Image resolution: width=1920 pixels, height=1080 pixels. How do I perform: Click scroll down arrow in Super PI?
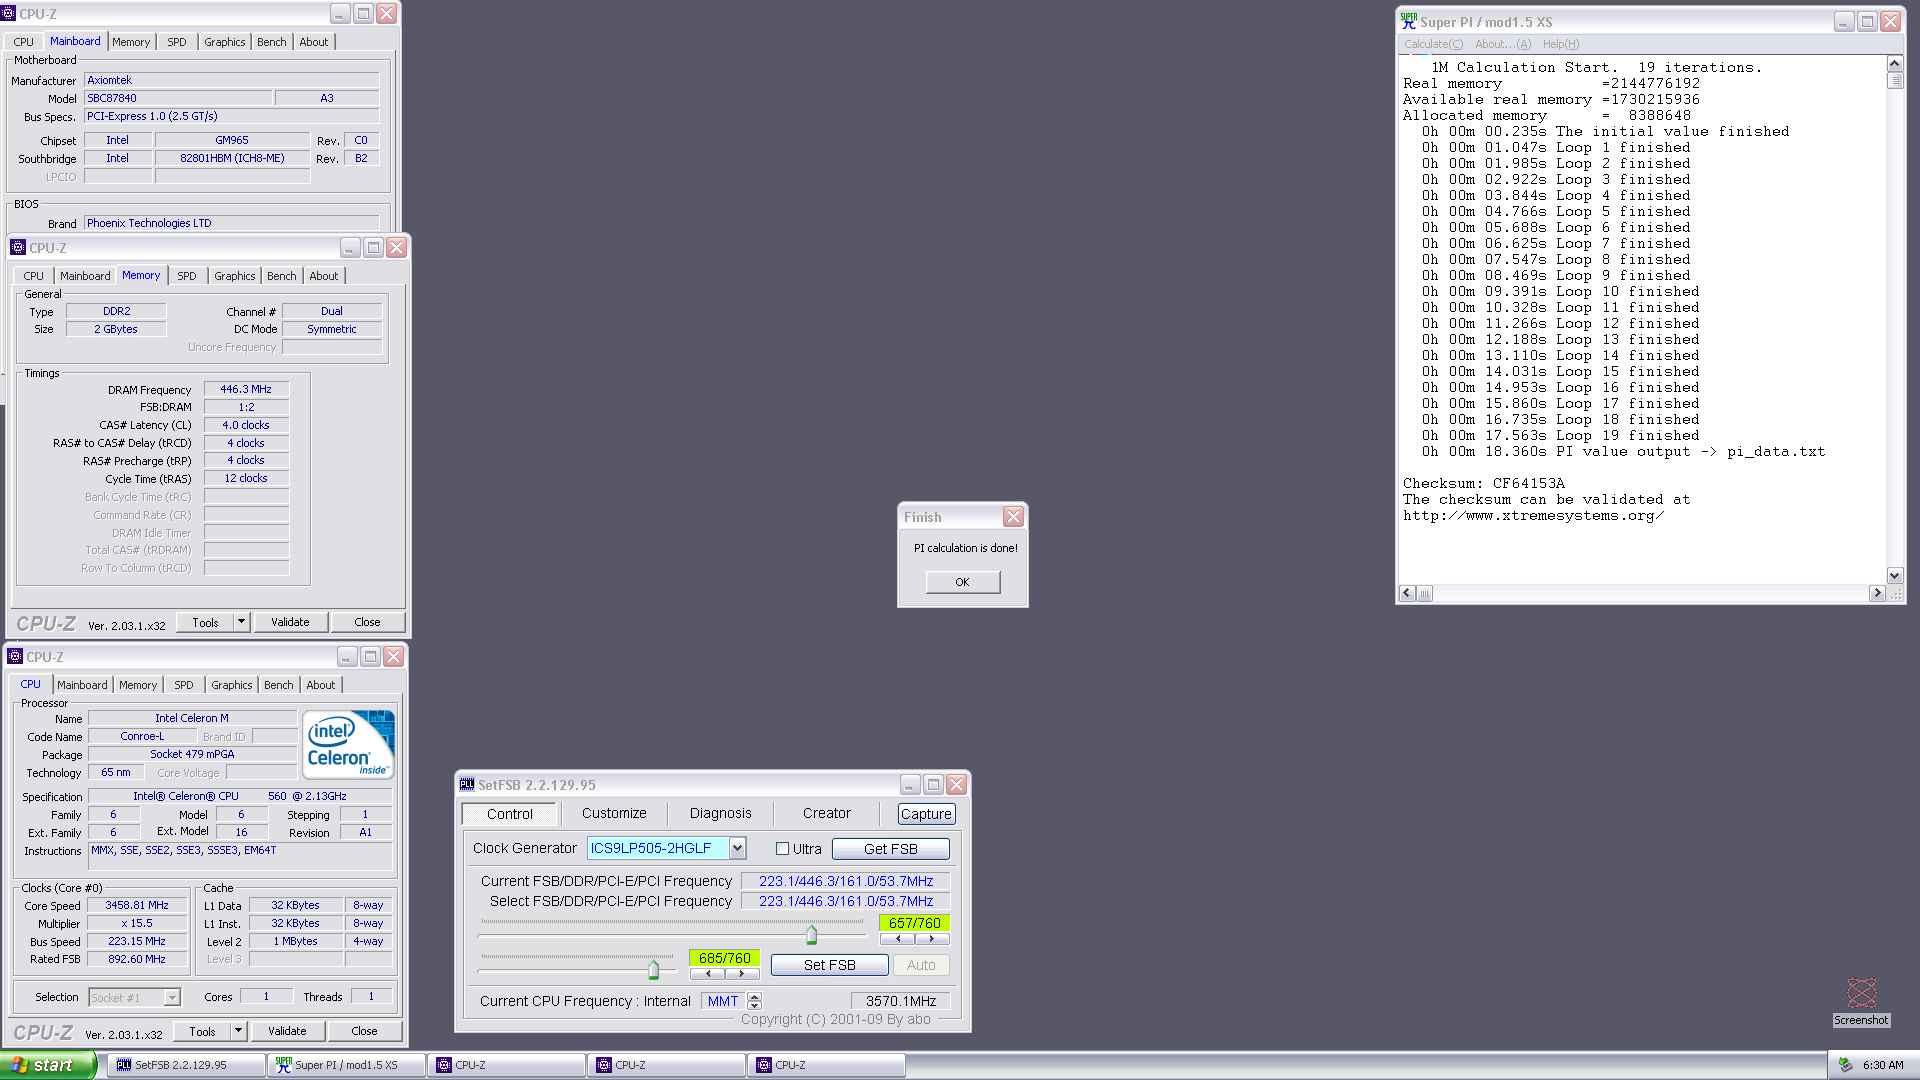1894,575
